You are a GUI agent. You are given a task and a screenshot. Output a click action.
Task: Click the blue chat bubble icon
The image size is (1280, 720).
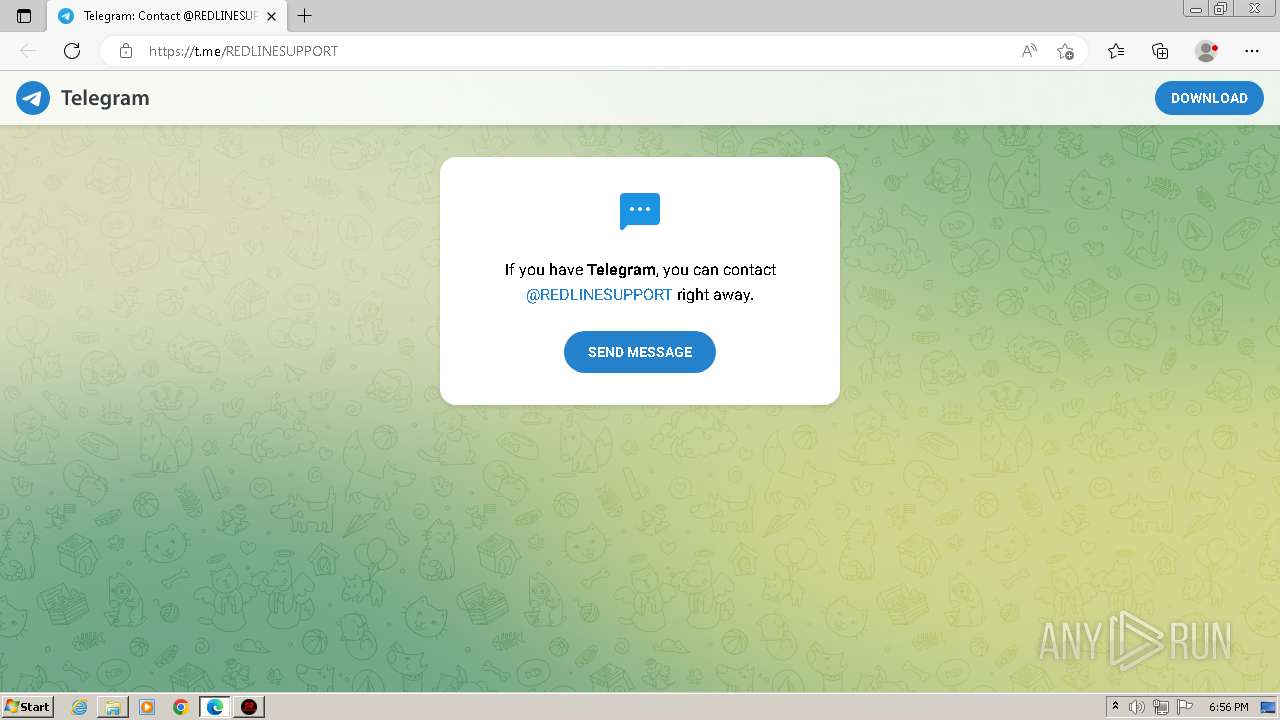(x=640, y=211)
